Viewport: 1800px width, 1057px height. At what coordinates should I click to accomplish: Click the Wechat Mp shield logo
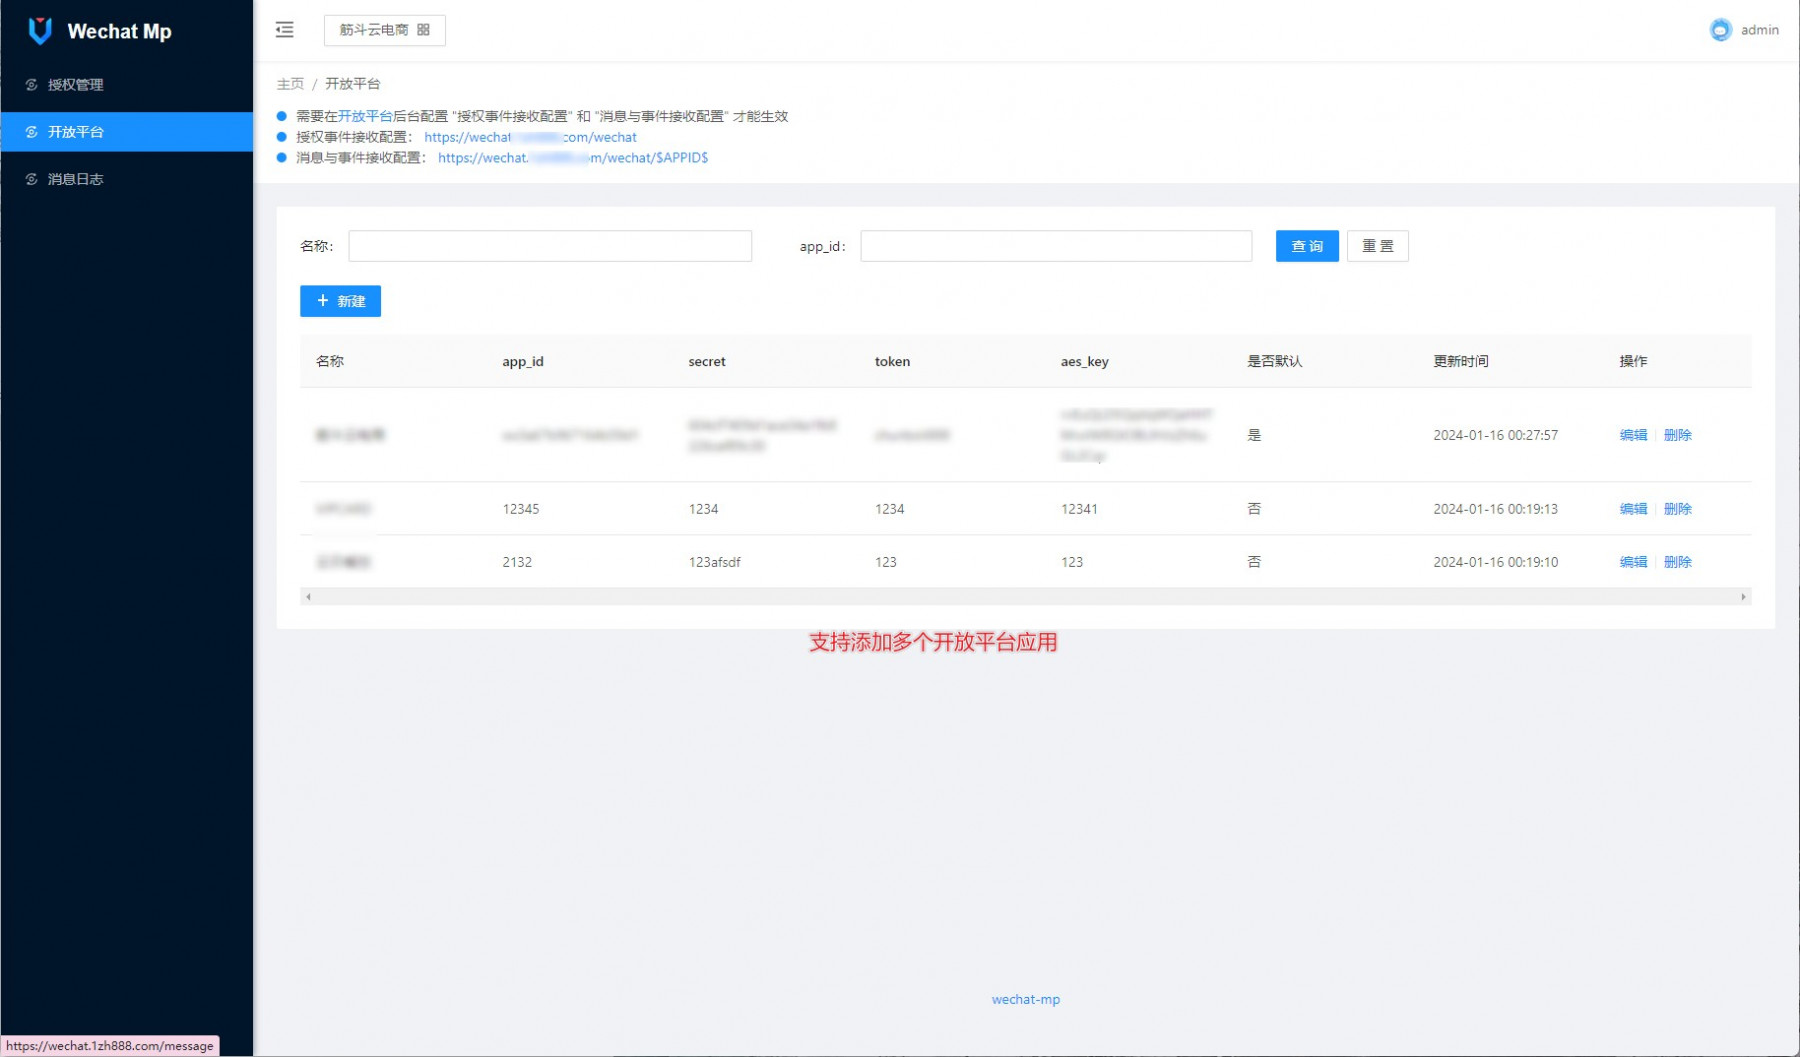click(x=40, y=31)
